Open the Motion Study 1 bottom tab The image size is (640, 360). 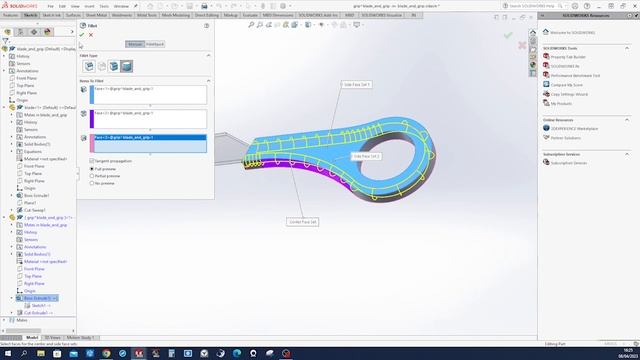[x=80, y=338]
